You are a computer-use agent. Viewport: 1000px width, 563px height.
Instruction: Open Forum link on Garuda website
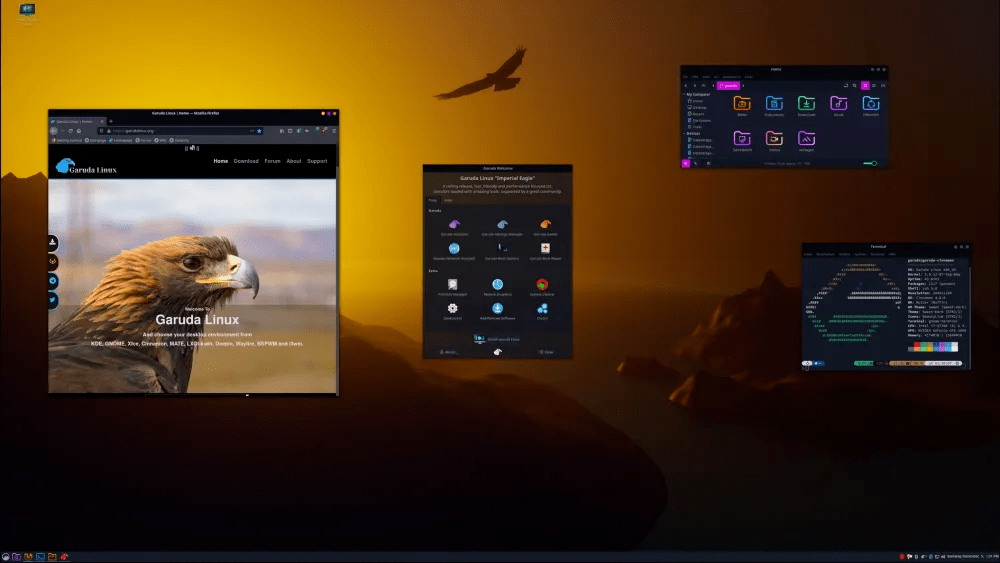coord(272,161)
